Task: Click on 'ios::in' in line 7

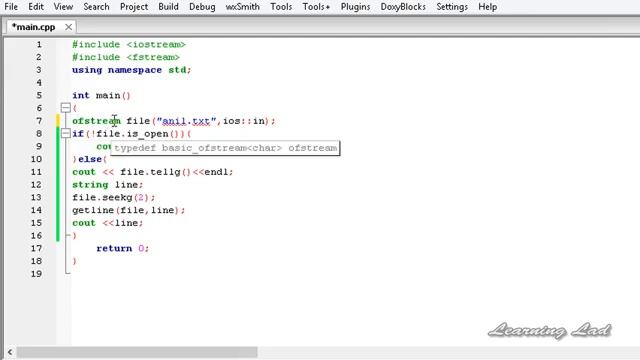Action: point(244,121)
